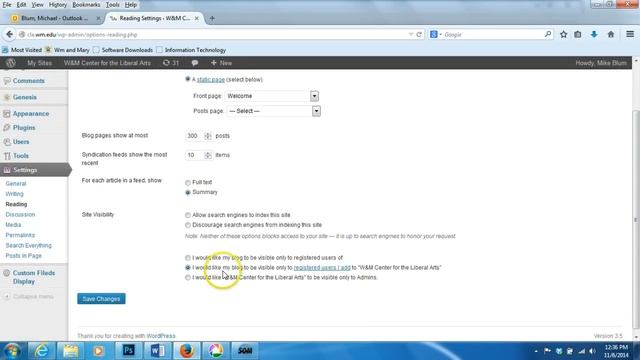Open the Posts page Select dropdown
640x360 pixels.
[x=274, y=111]
